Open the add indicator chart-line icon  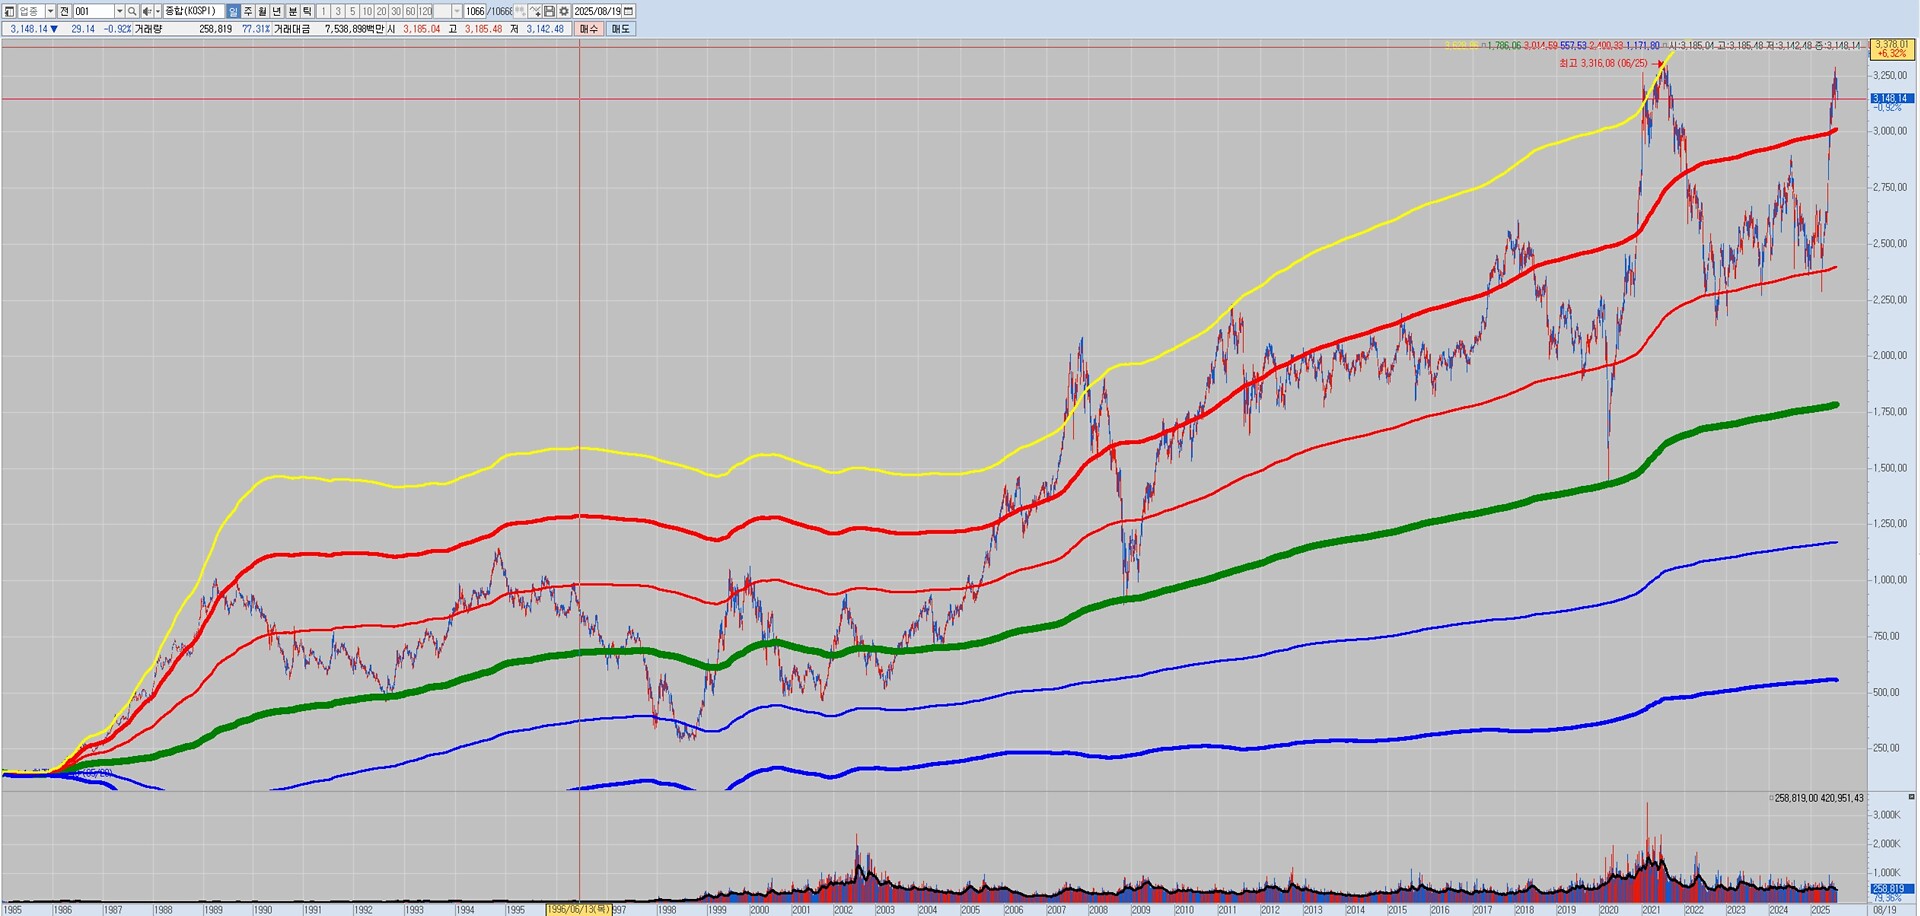535,11
